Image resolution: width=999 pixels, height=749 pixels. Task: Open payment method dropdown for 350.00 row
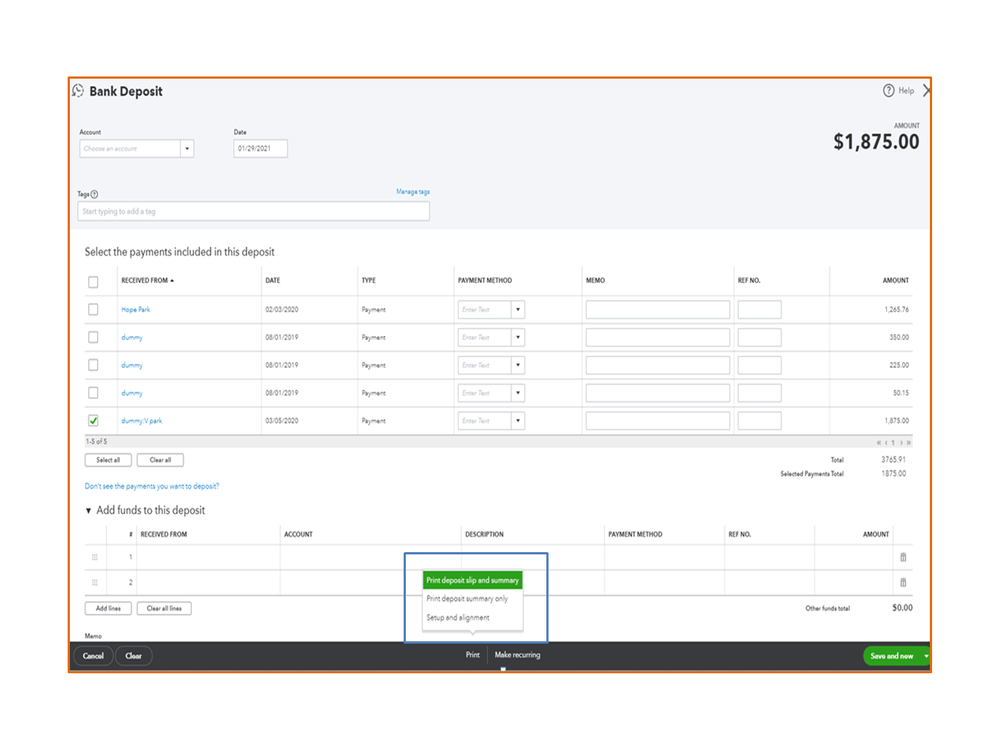[x=518, y=338]
